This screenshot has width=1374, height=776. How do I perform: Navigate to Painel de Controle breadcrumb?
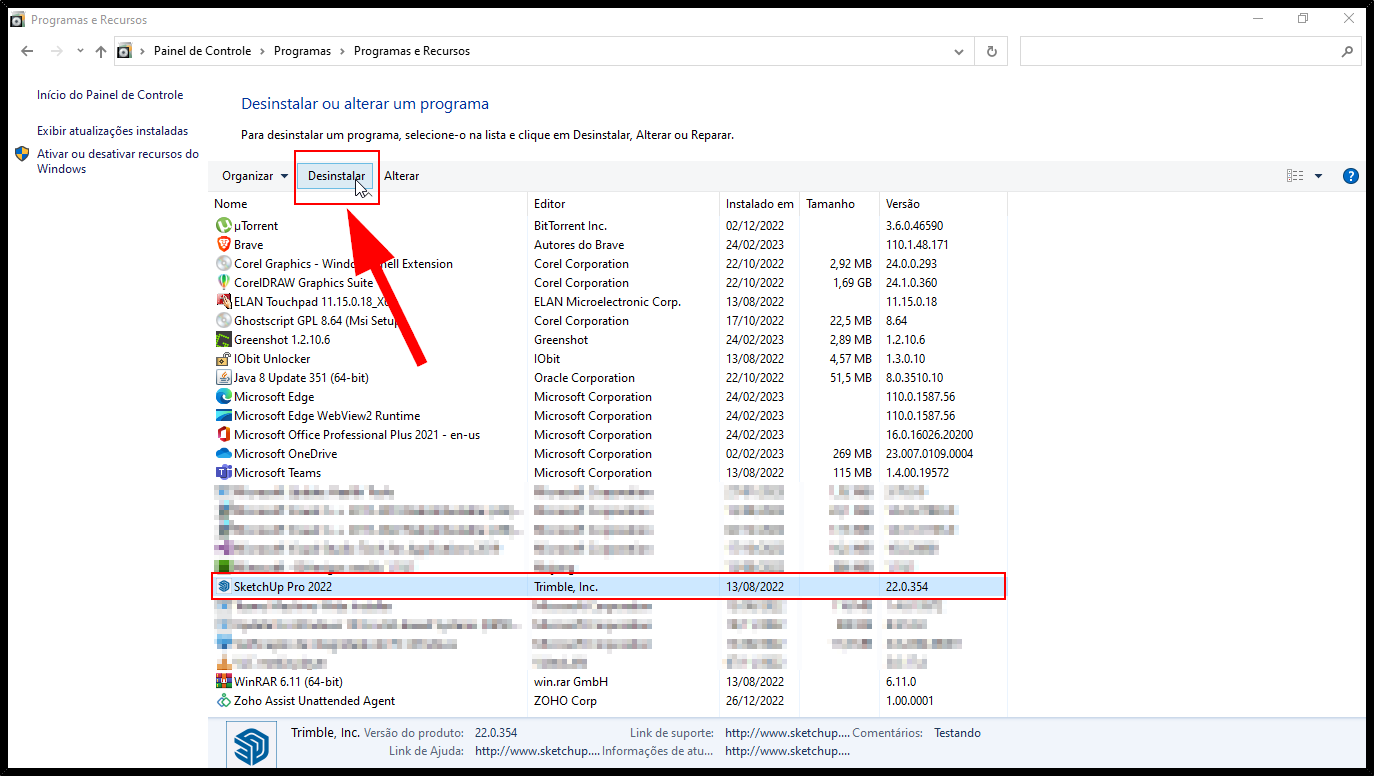click(203, 51)
